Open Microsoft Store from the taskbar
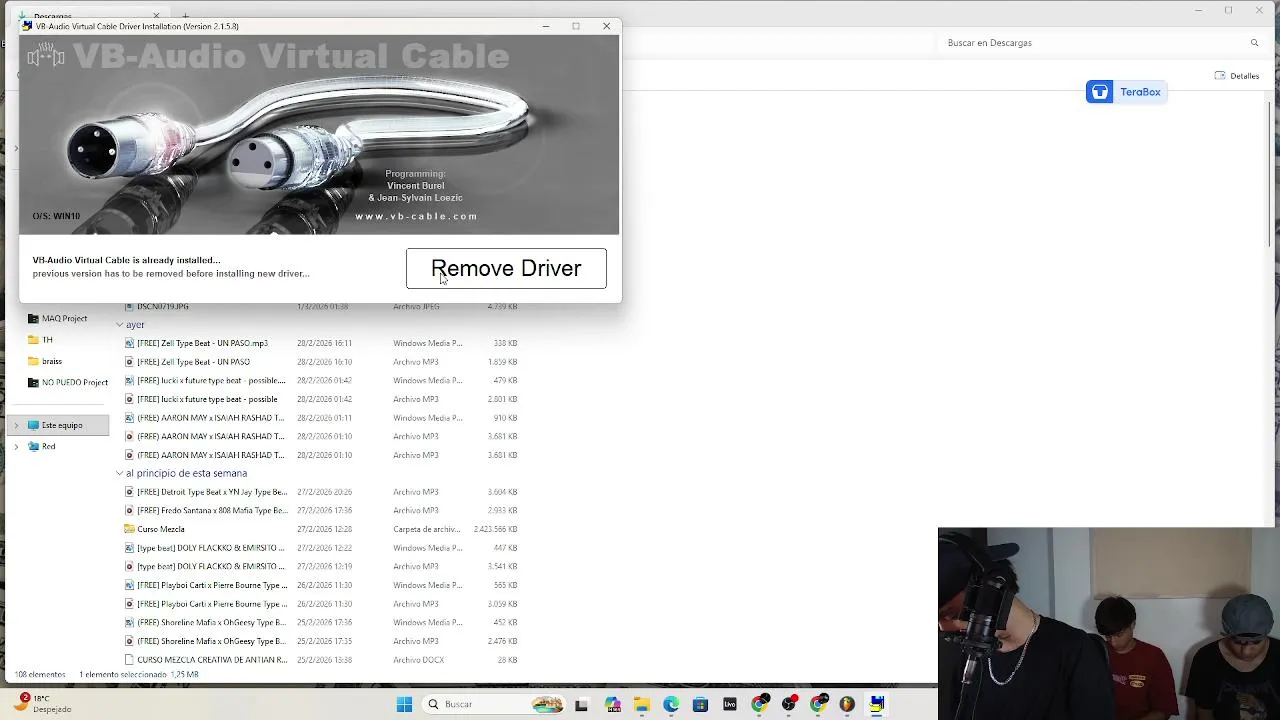1280x720 pixels. pyautogui.click(x=700, y=704)
